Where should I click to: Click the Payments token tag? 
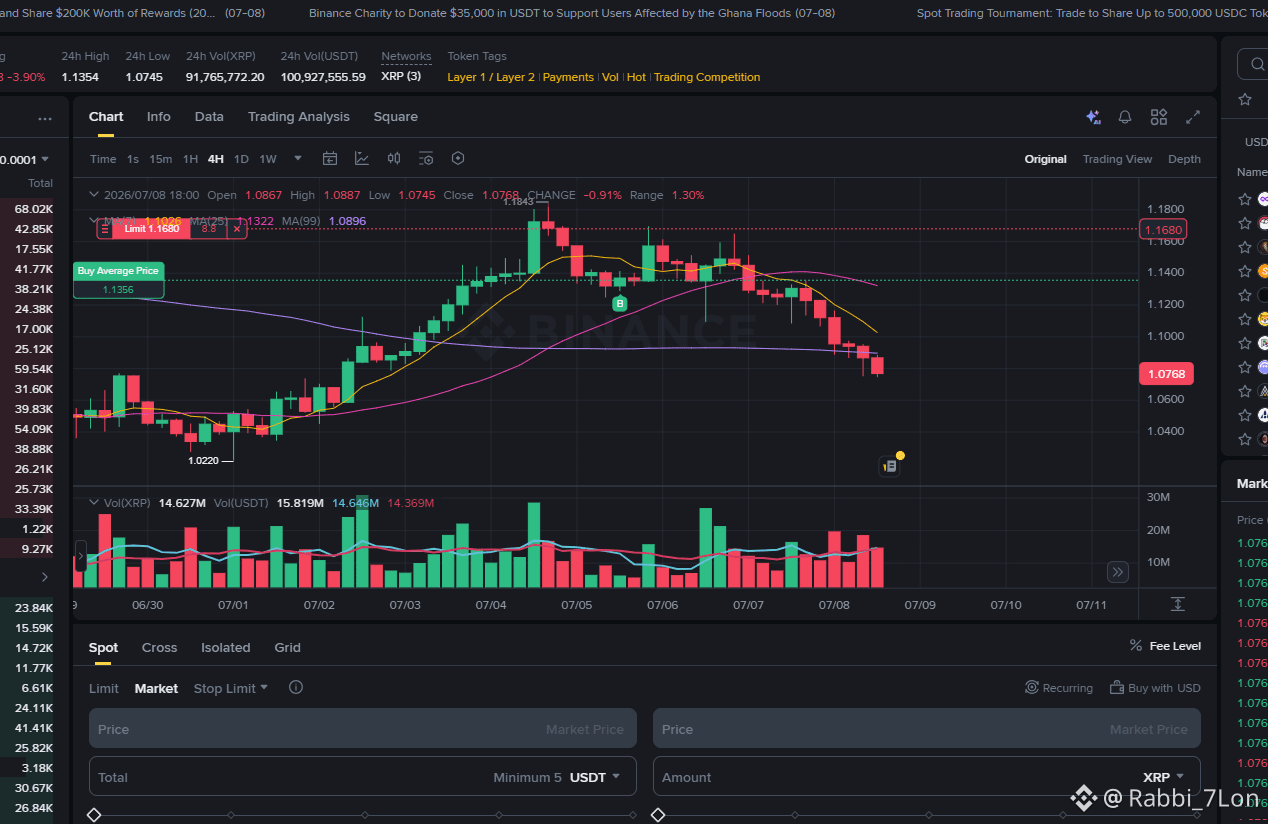pyautogui.click(x=568, y=77)
